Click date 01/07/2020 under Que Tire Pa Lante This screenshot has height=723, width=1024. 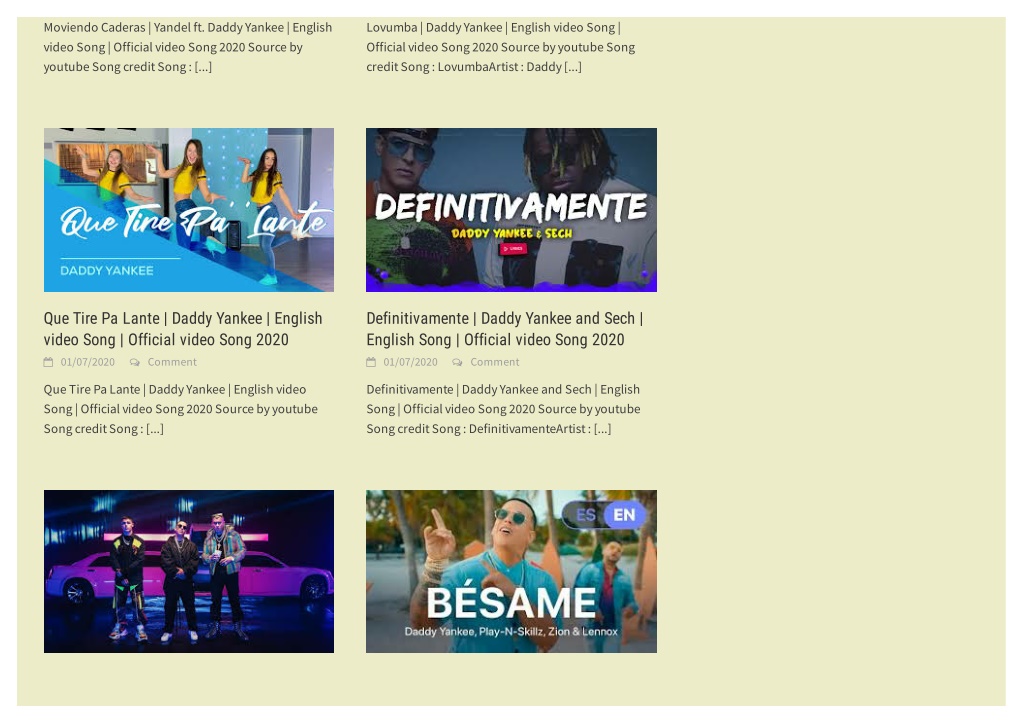pyautogui.click(x=88, y=362)
